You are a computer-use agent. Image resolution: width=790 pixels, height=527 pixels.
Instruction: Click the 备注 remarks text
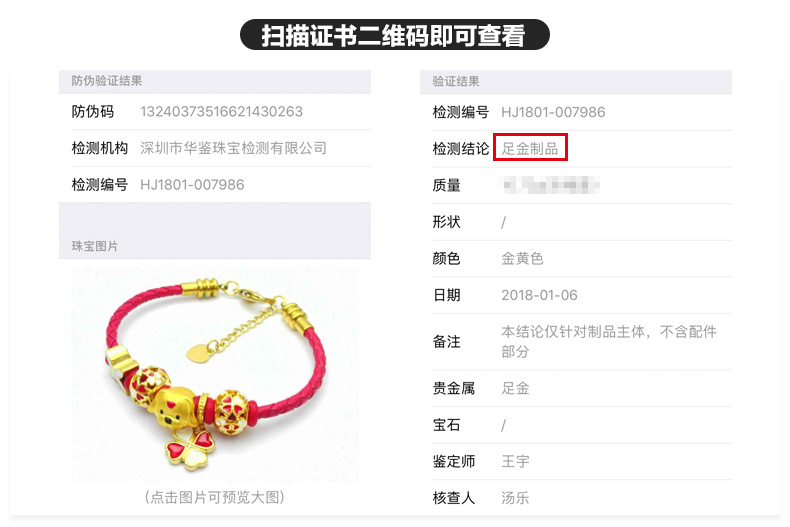pyautogui.click(x=609, y=341)
